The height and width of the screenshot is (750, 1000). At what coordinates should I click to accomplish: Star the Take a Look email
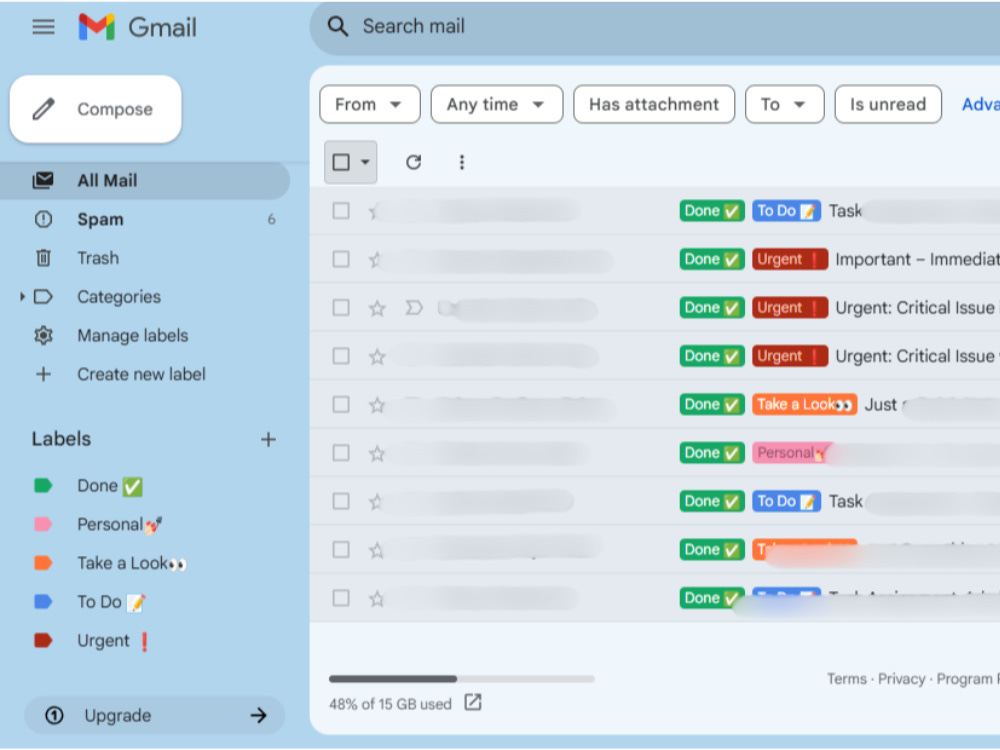(377, 404)
